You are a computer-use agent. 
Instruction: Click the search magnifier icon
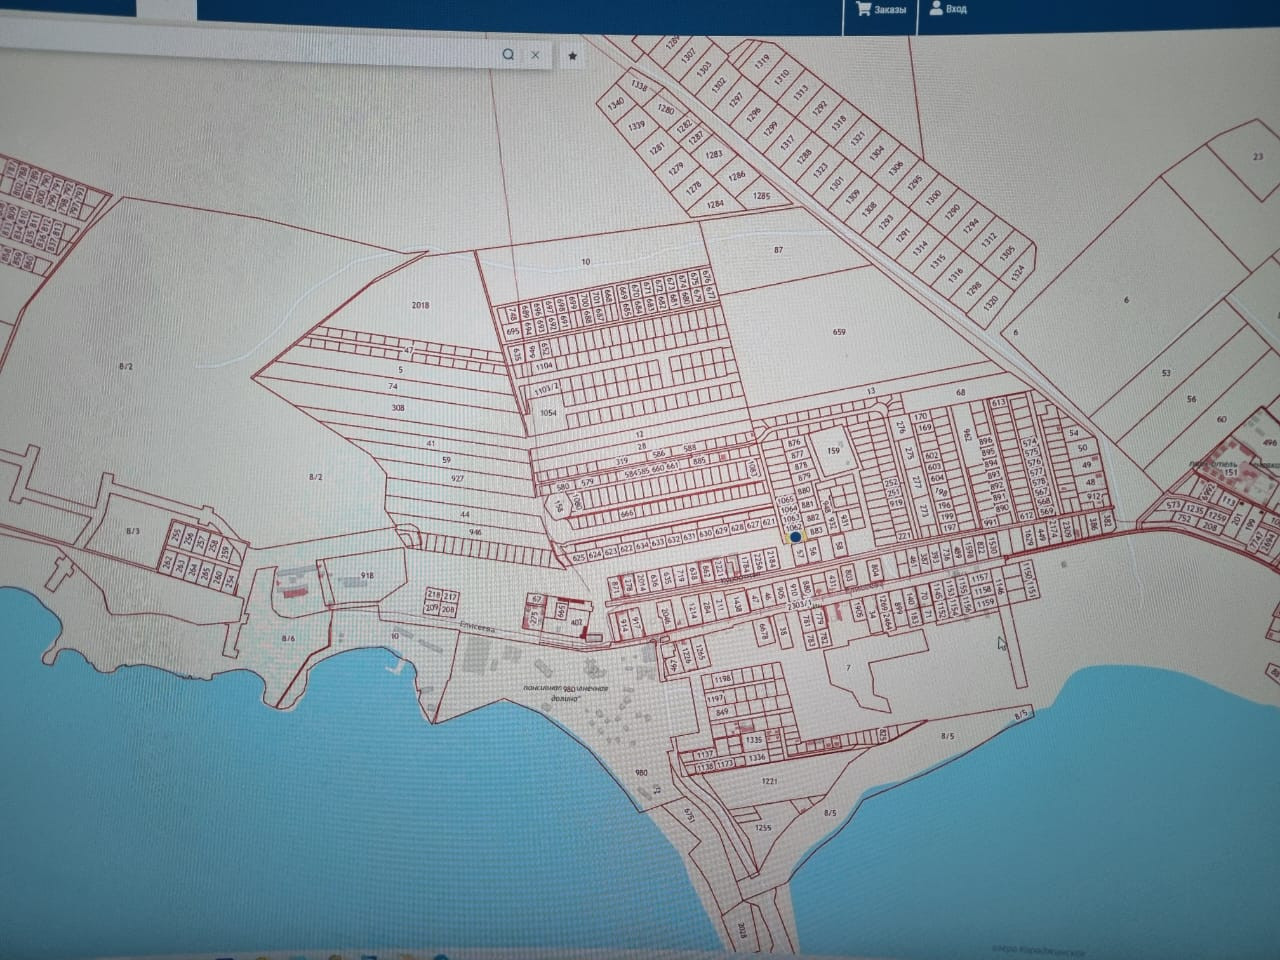[x=508, y=55]
